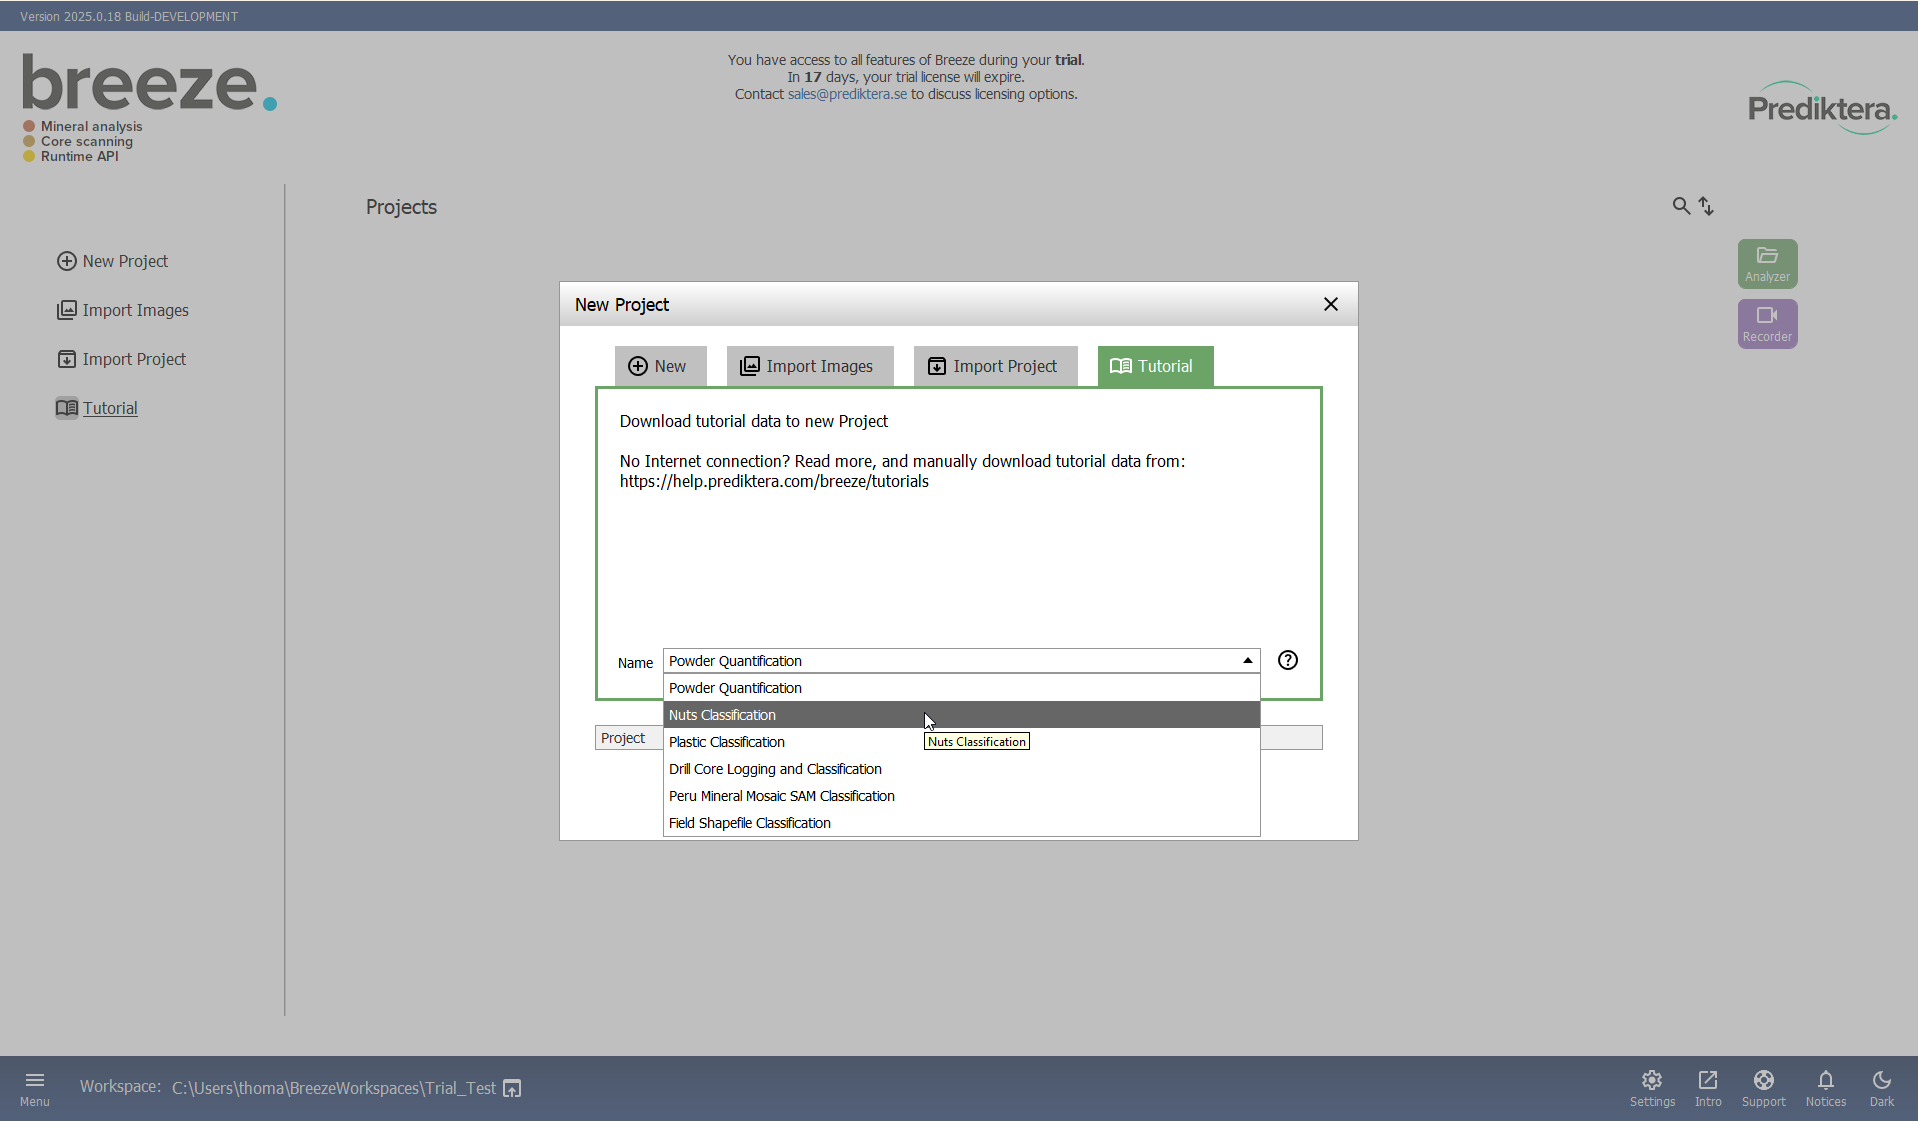Open the hamburger Menu
The width and height of the screenshot is (1918, 1121).
click(x=35, y=1087)
